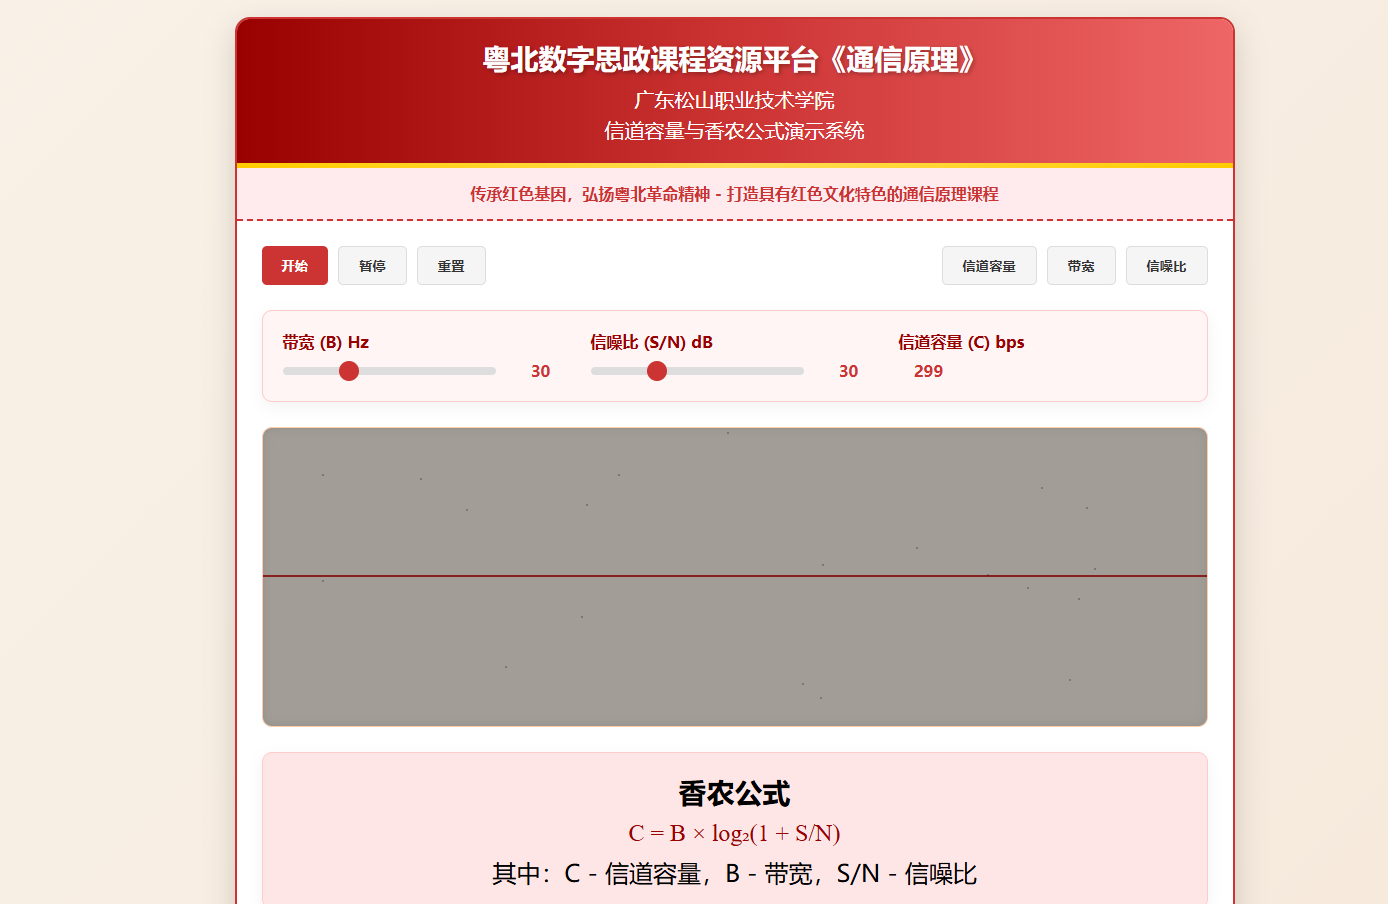Screen dimensions: 1388x904
Task: Choose the 信噪比 mode button
Action: click(1166, 266)
